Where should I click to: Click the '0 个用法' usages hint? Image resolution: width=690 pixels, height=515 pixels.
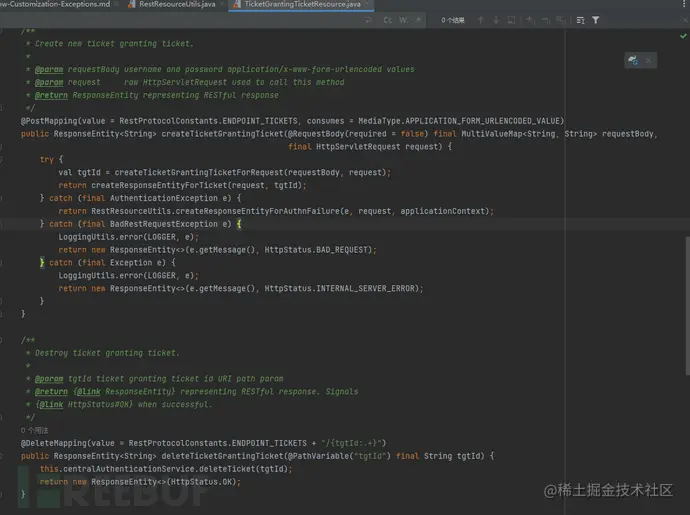click(x=34, y=430)
